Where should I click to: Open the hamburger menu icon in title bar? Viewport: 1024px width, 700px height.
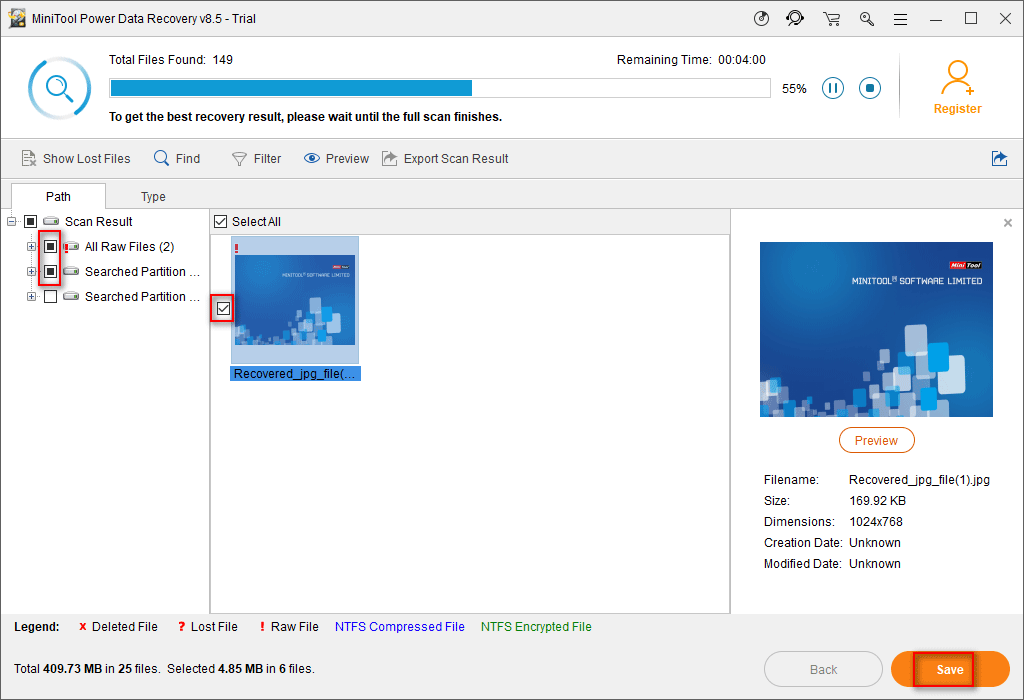[900, 19]
